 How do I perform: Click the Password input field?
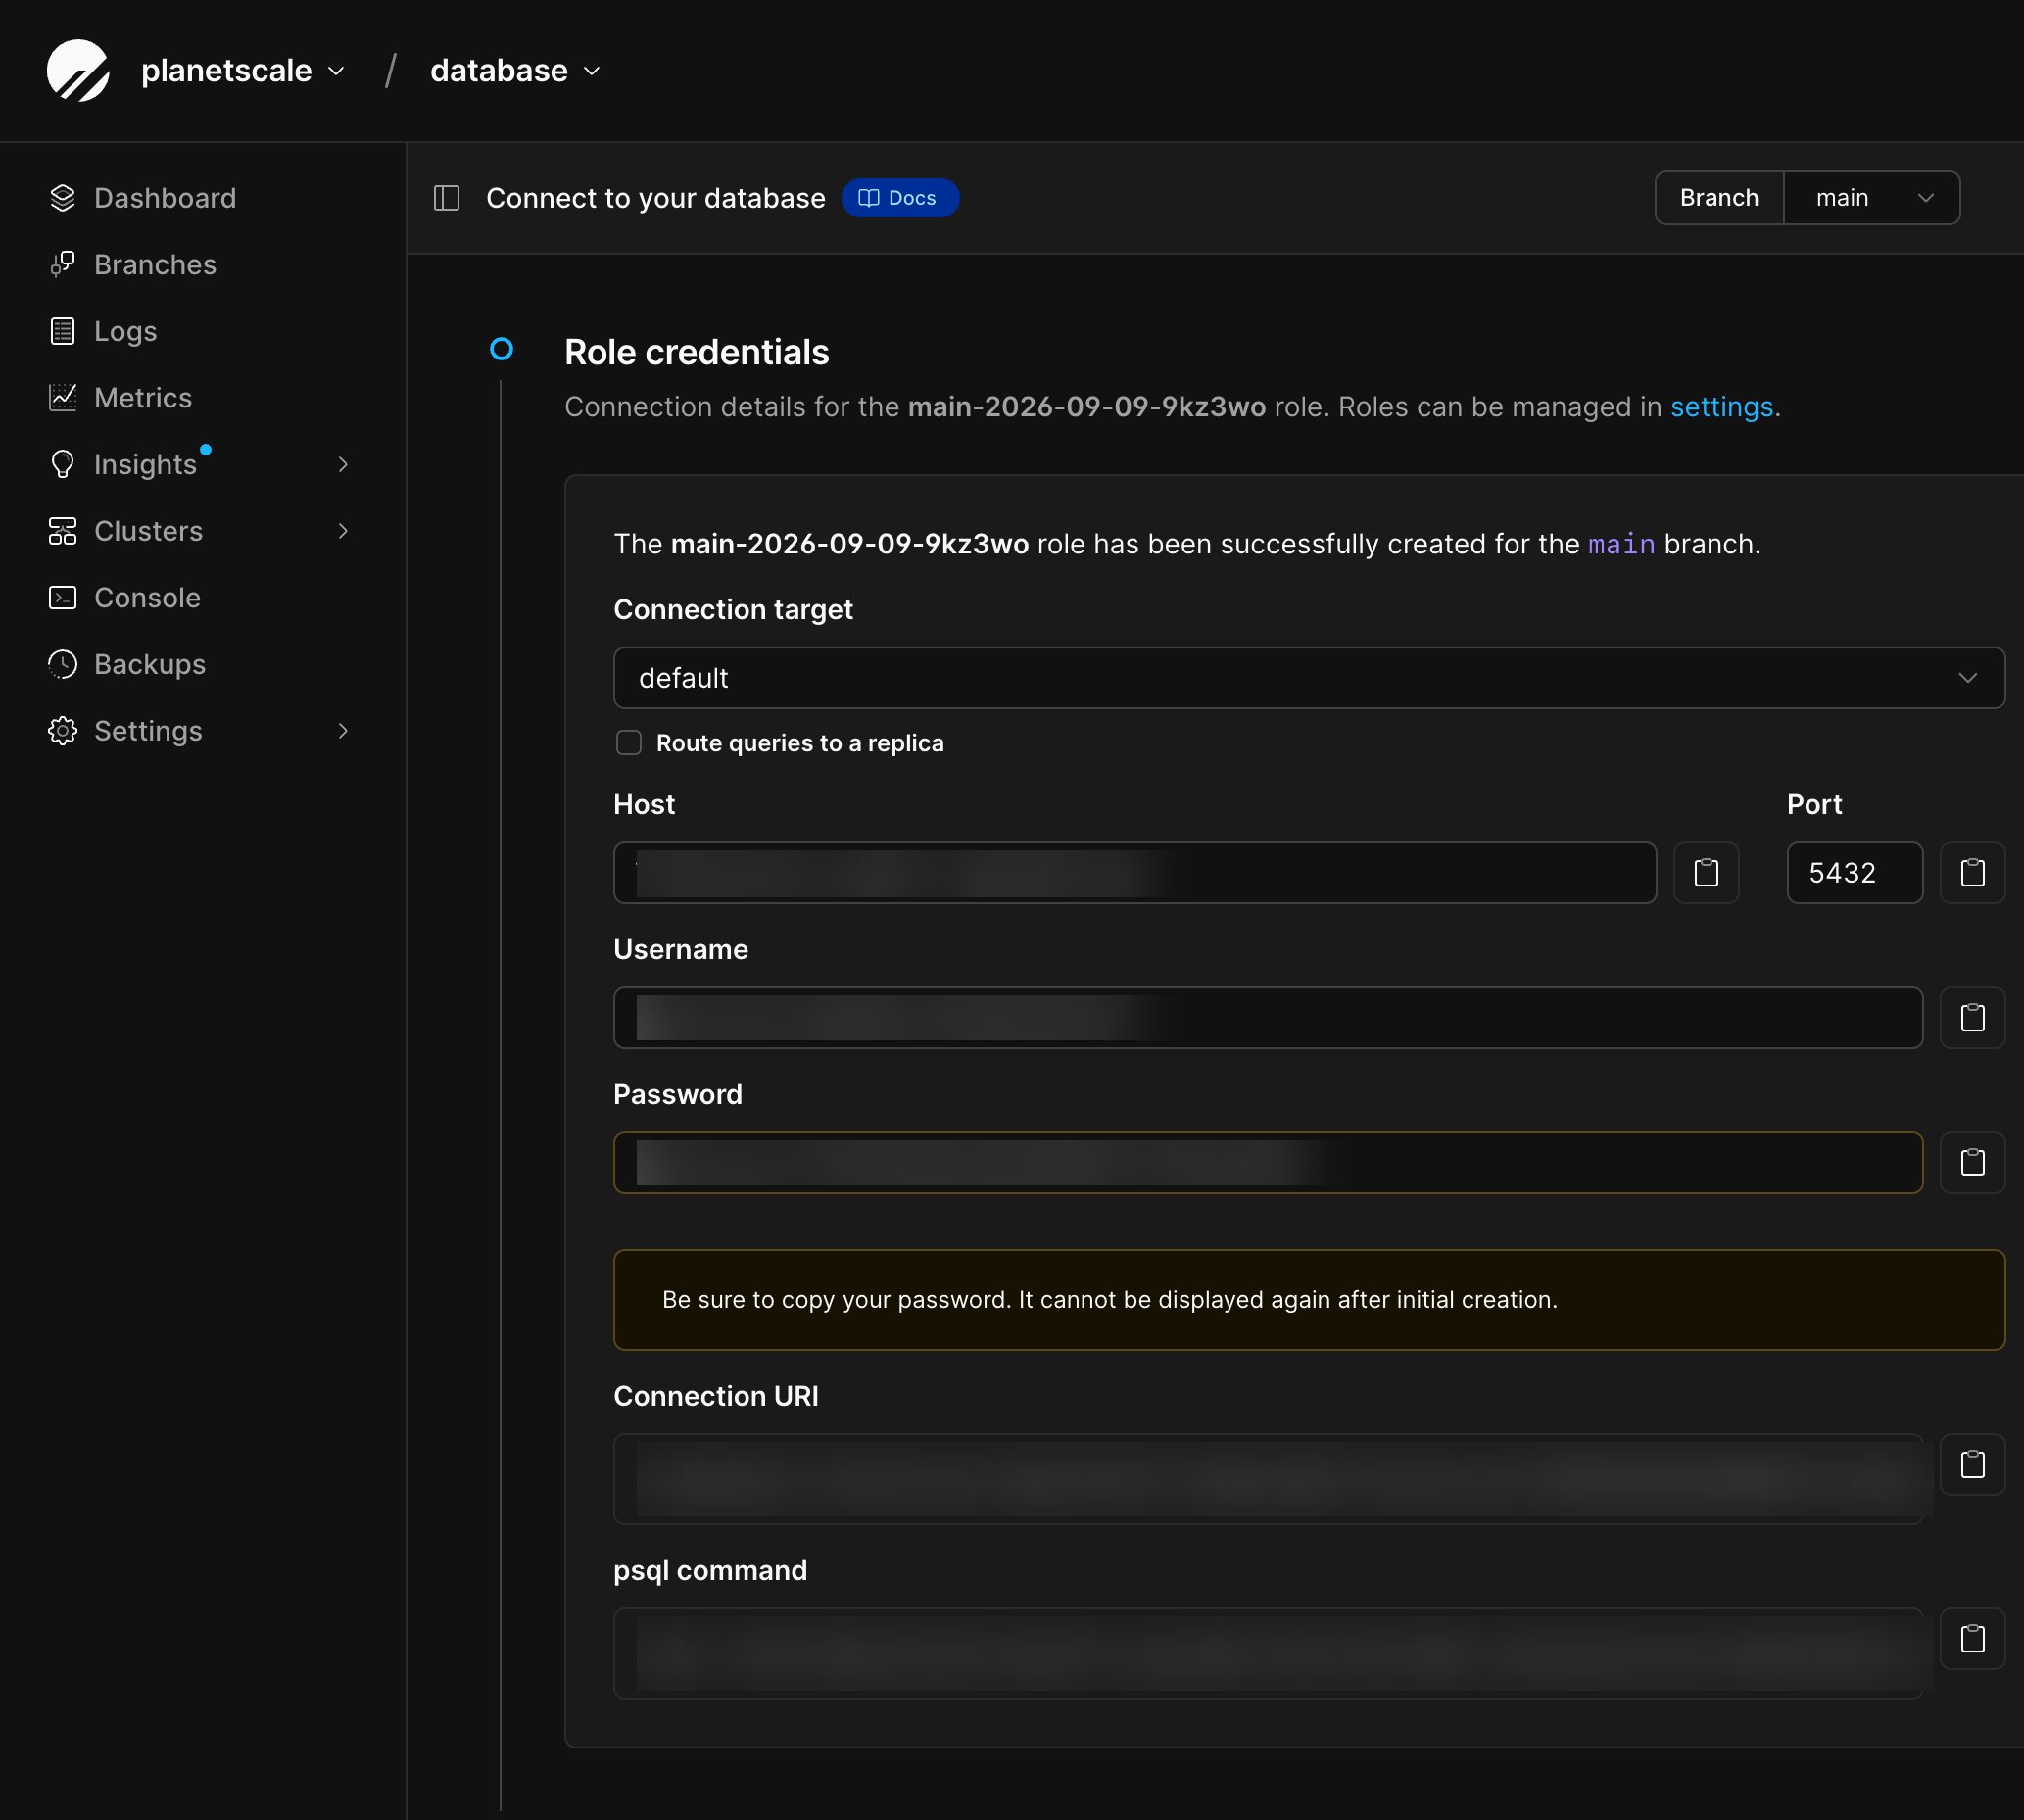pos(1267,1163)
